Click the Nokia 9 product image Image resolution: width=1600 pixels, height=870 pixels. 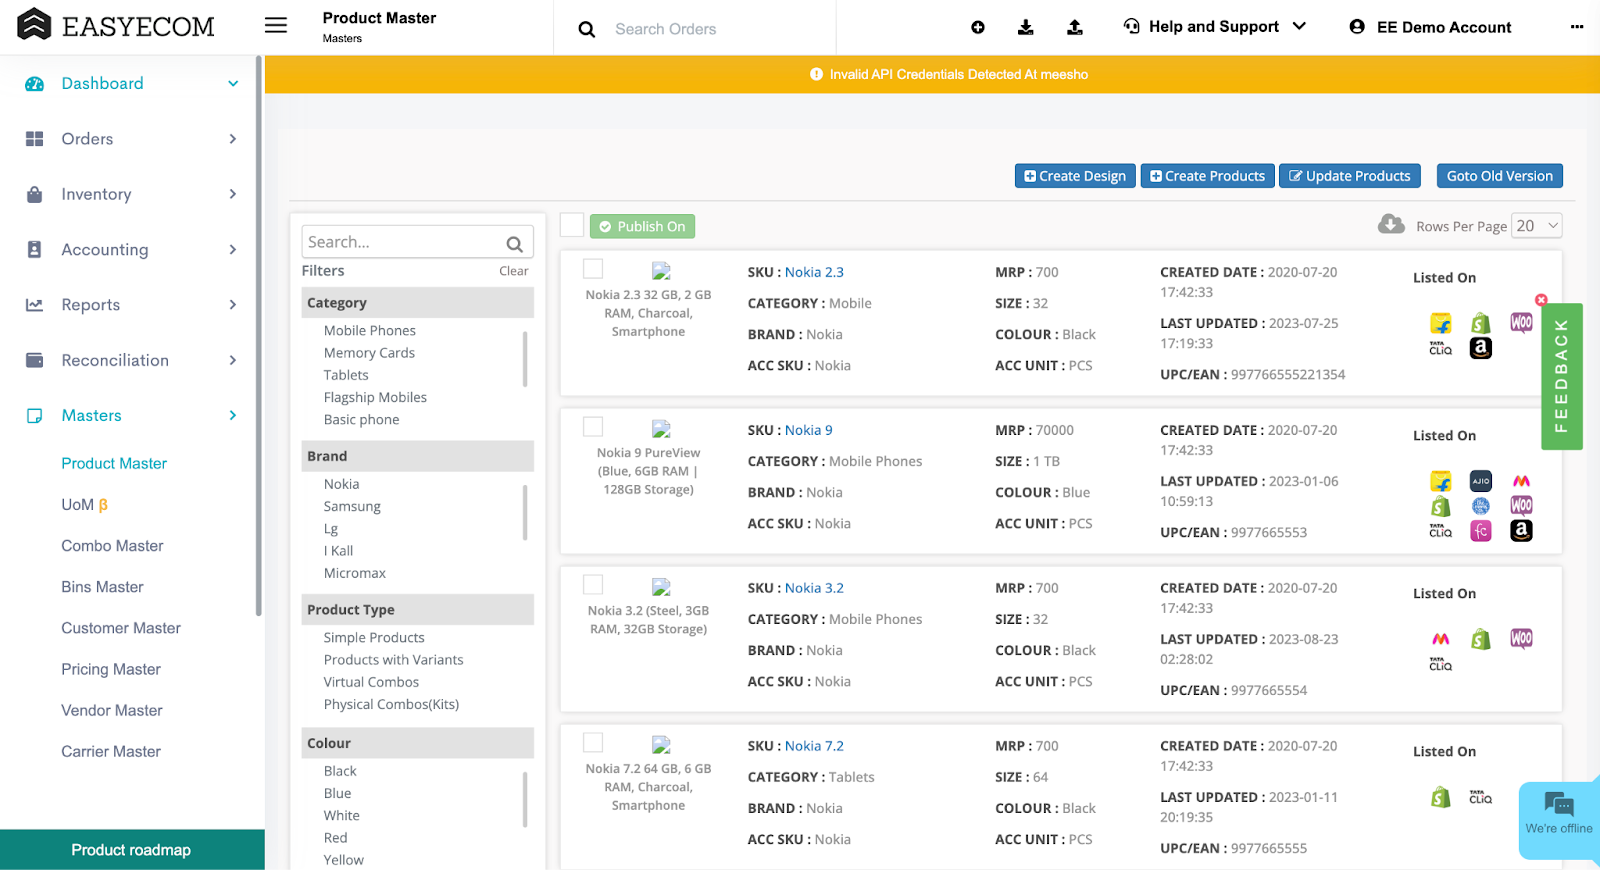(x=661, y=429)
